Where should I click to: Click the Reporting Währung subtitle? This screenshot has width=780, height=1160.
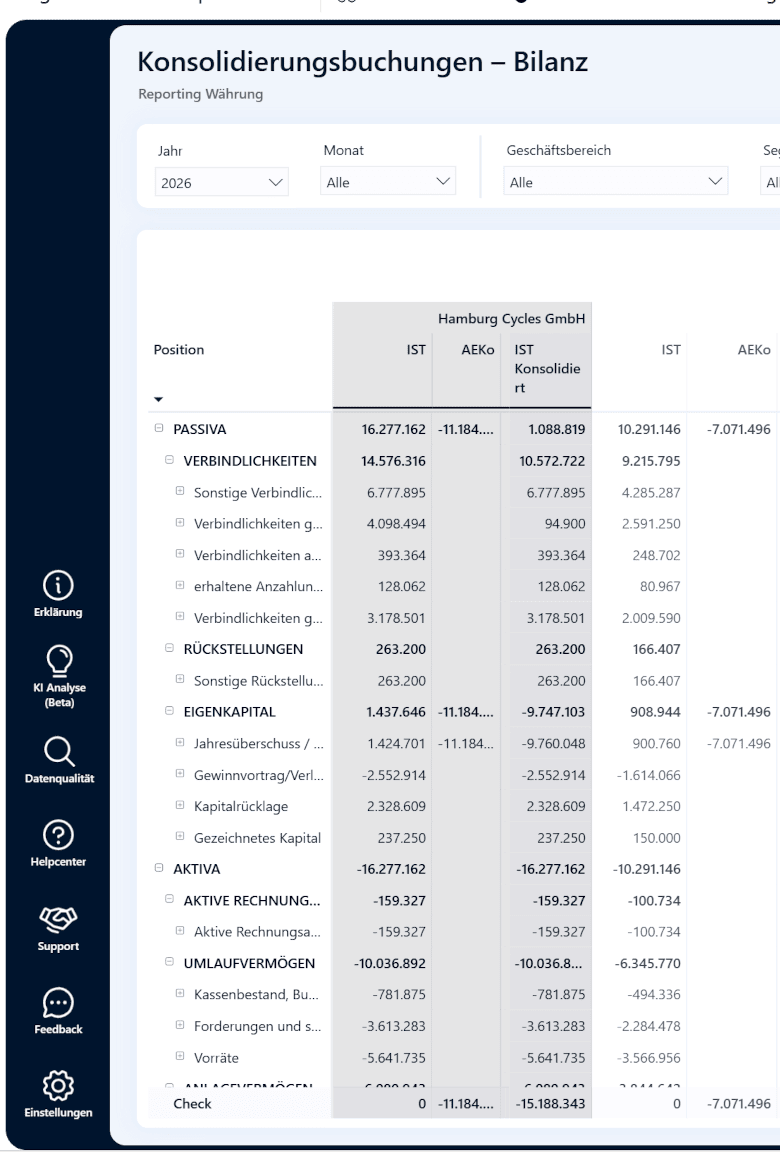(x=201, y=94)
